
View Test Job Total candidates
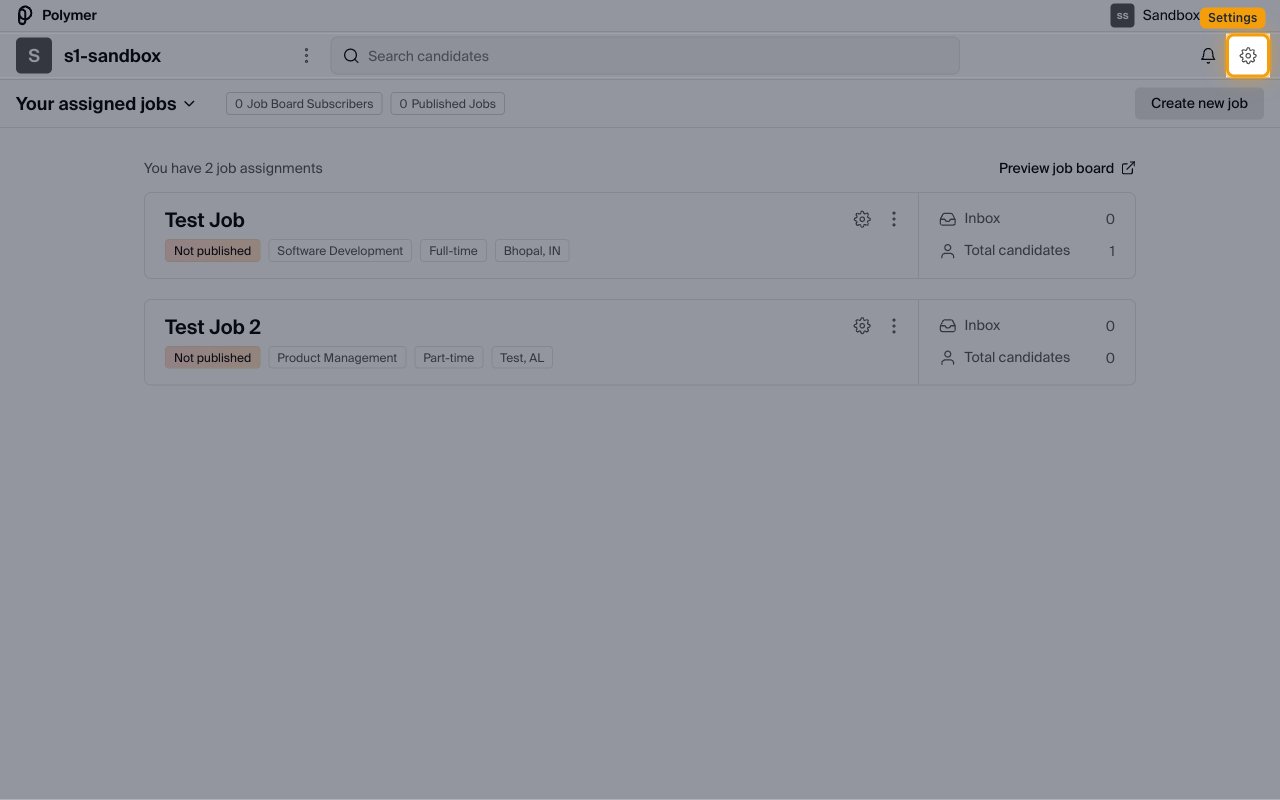[x=1027, y=251]
